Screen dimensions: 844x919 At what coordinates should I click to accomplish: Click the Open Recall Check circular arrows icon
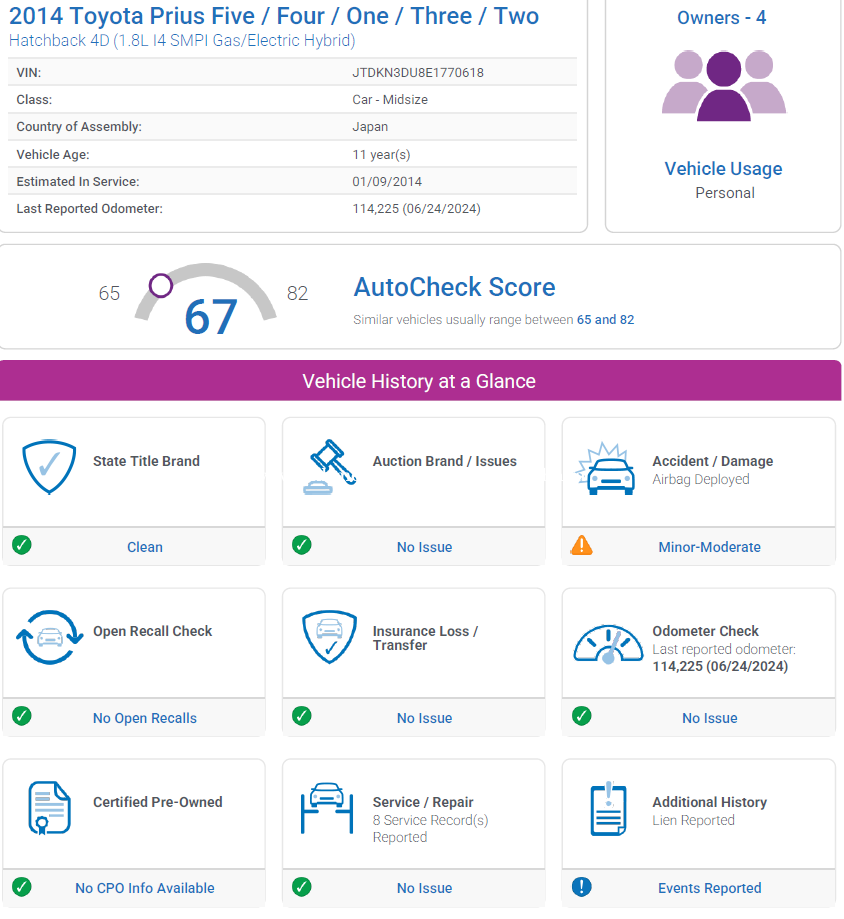[49, 637]
